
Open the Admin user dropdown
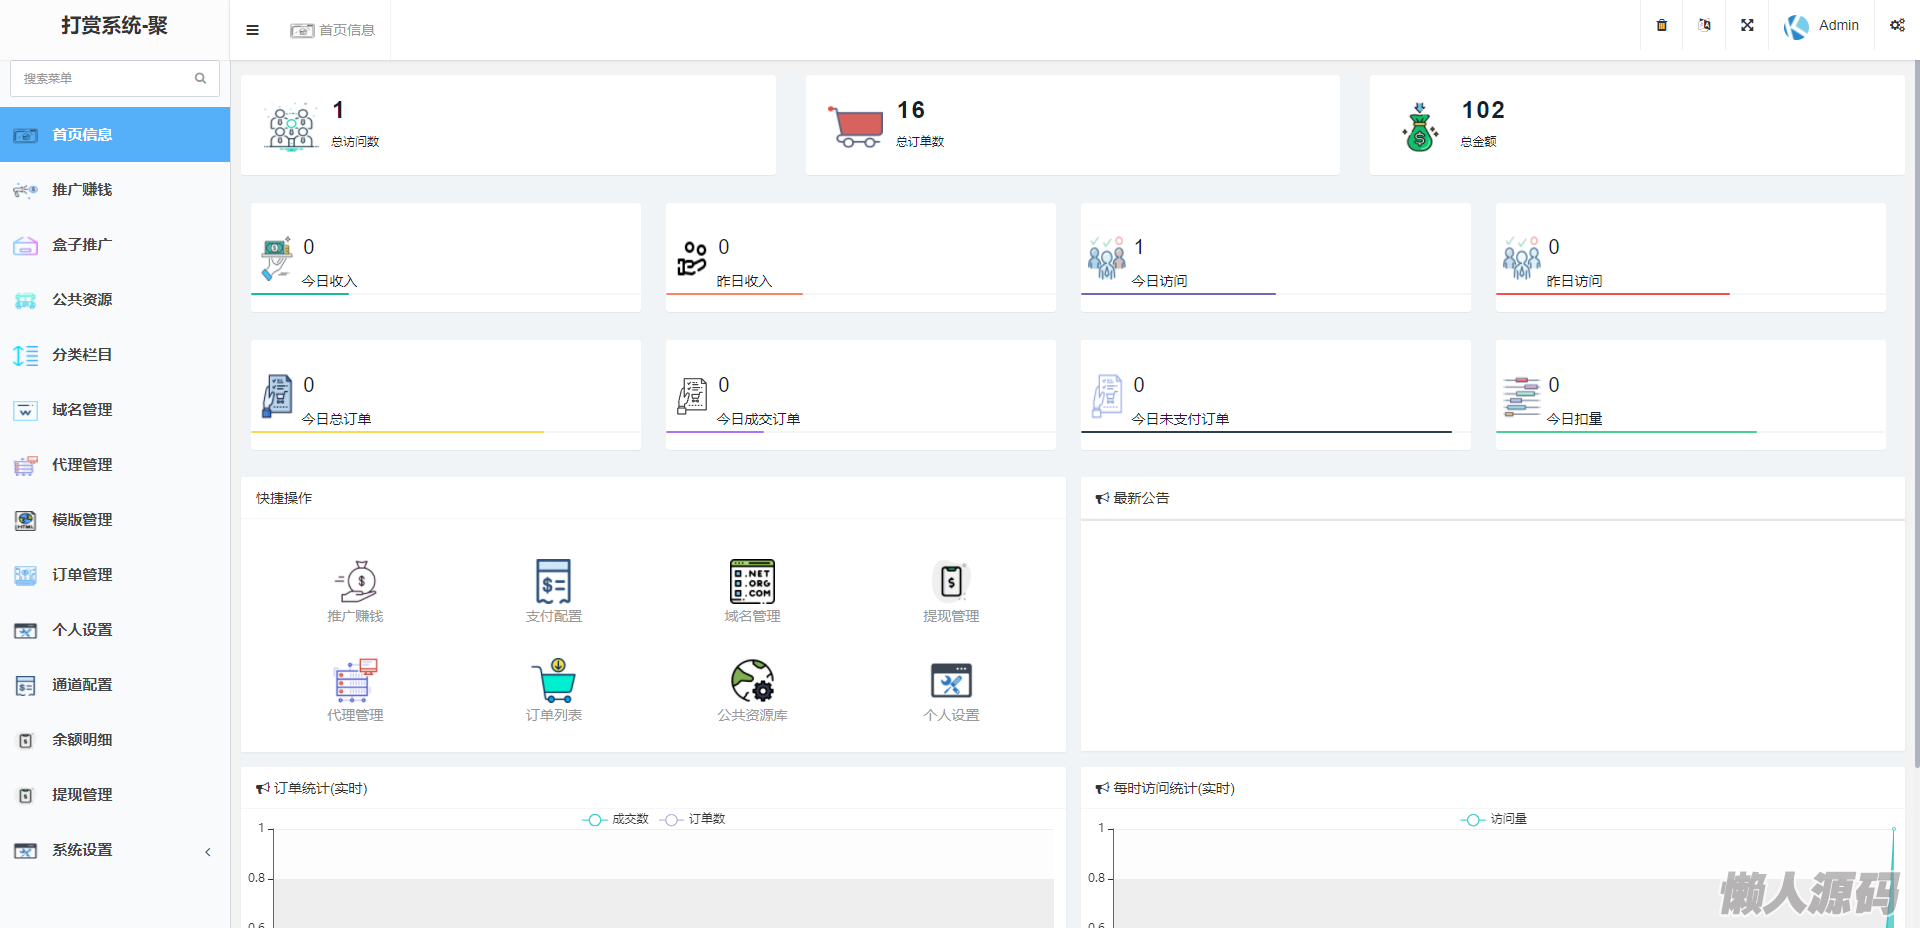(x=1822, y=26)
